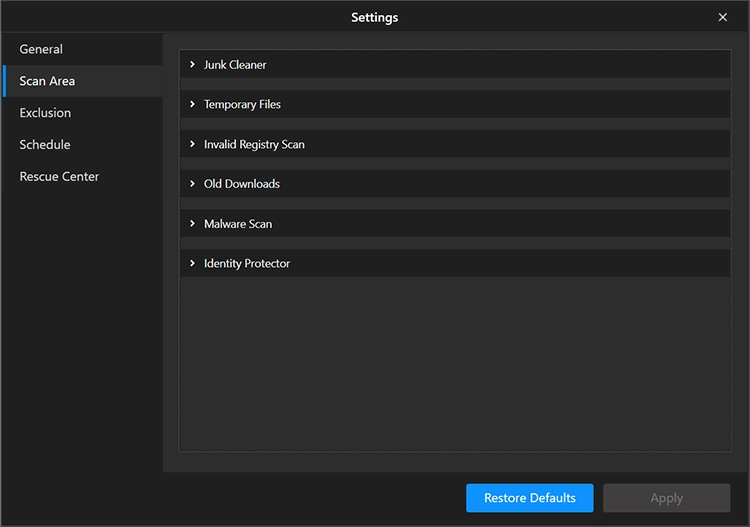Click the Junk Cleaner section label
The width and height of the screenshot is (750, 527).
point(235,65)
